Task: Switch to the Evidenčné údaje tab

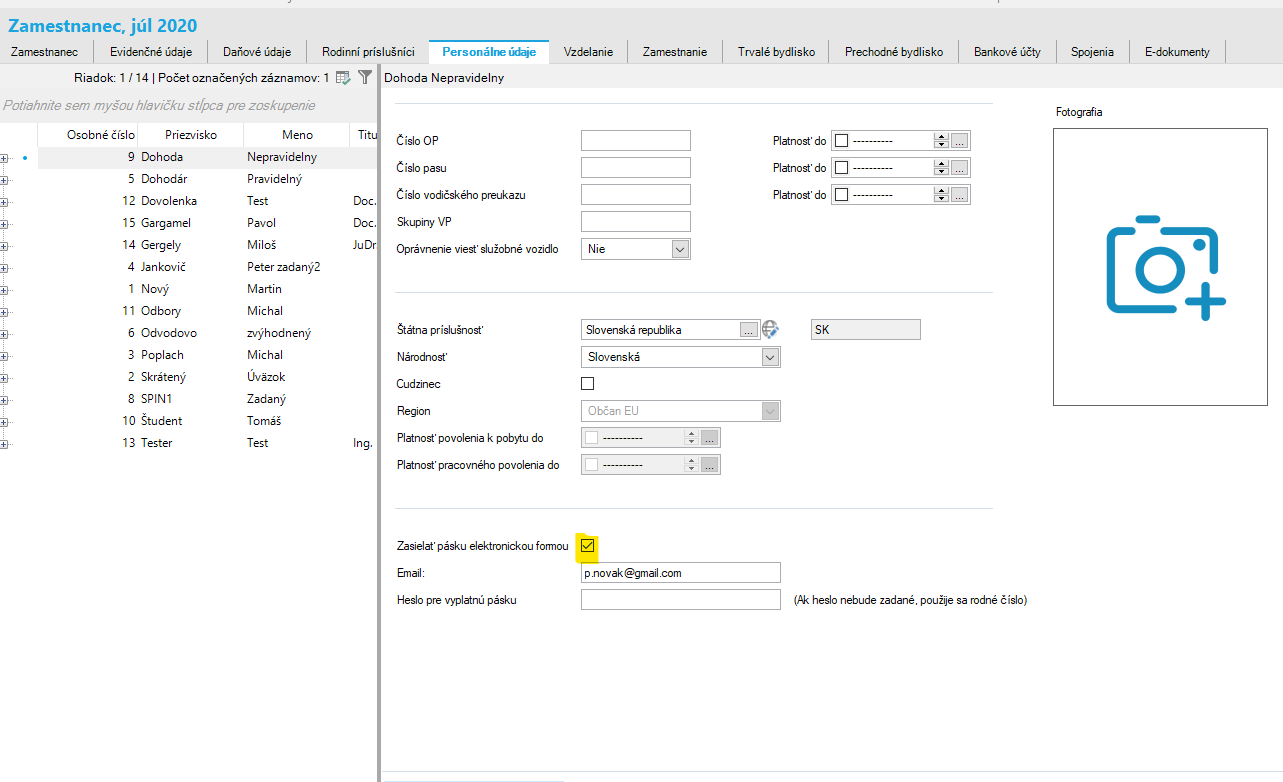Action: [150, 52]
